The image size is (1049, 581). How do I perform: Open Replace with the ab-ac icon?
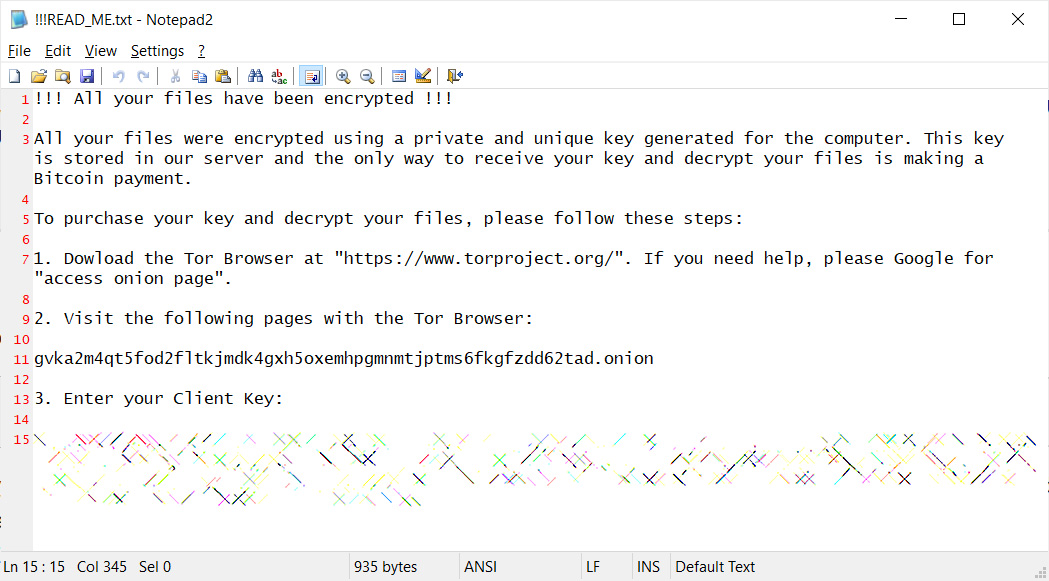[x=279, y=75]
